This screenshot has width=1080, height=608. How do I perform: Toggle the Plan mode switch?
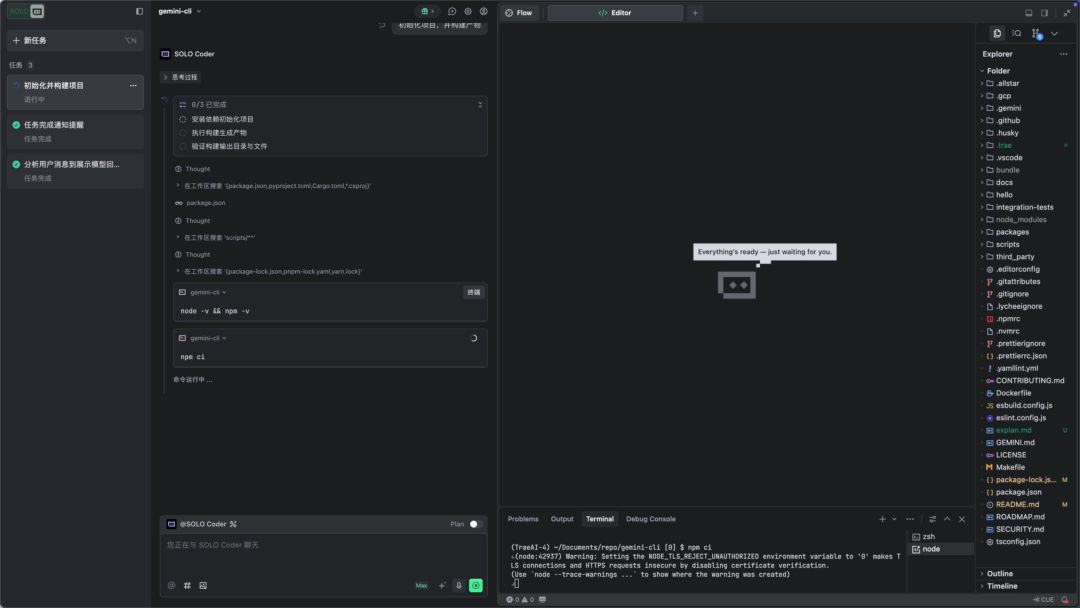coord(475,524)
